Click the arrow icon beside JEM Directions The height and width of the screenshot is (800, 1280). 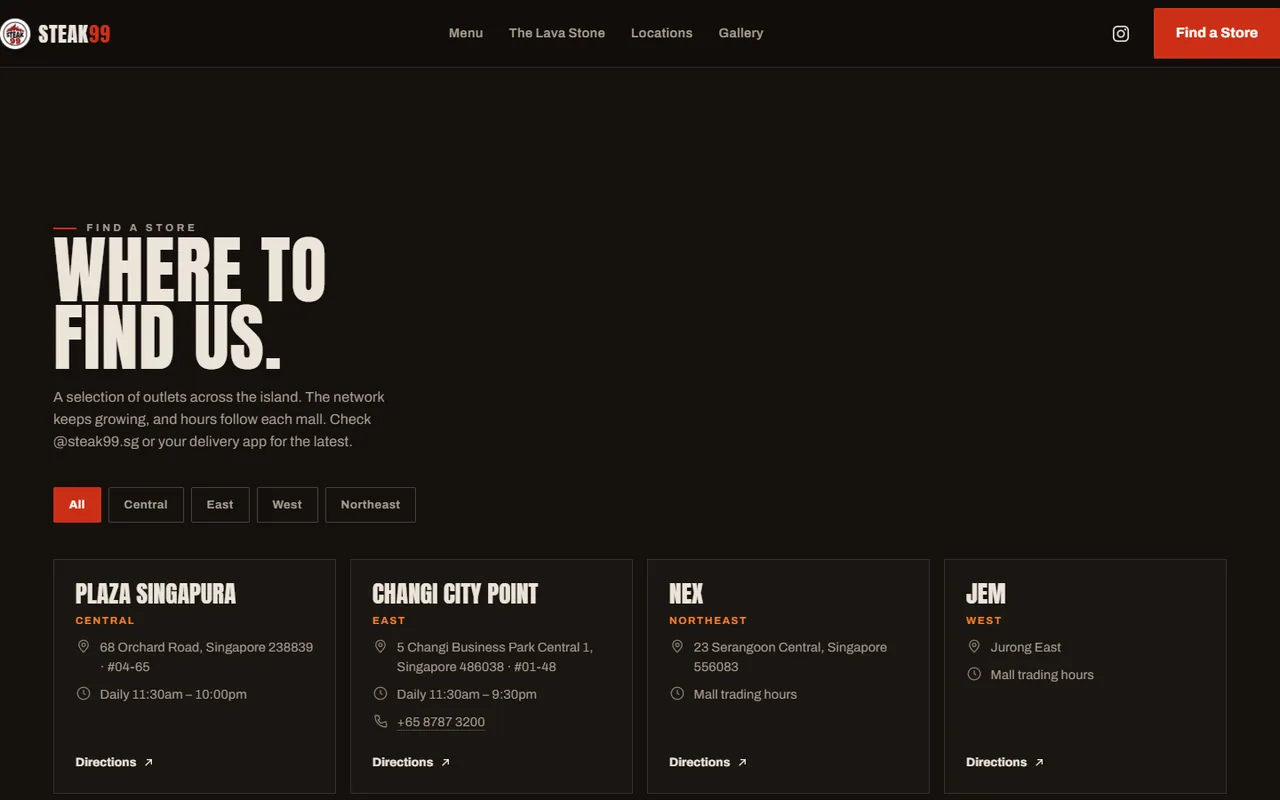(x=1040, y=762)
